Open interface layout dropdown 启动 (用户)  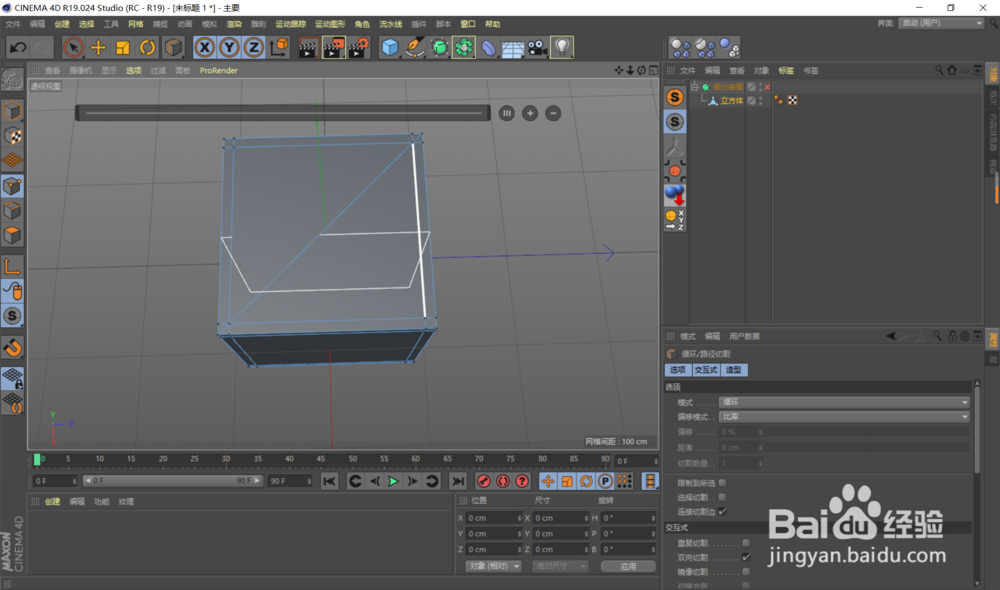[x=941, y=23]
